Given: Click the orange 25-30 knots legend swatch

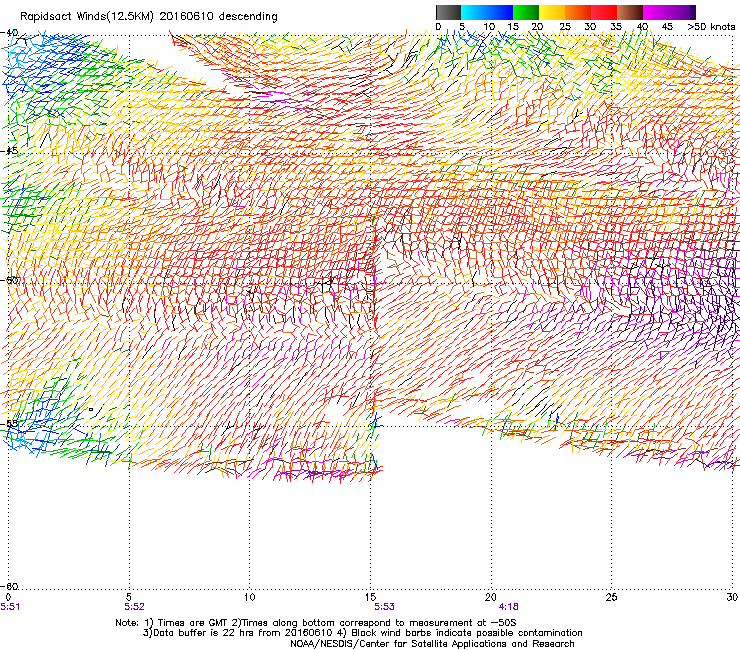Looking at the screenshot, I should [578, 12].
